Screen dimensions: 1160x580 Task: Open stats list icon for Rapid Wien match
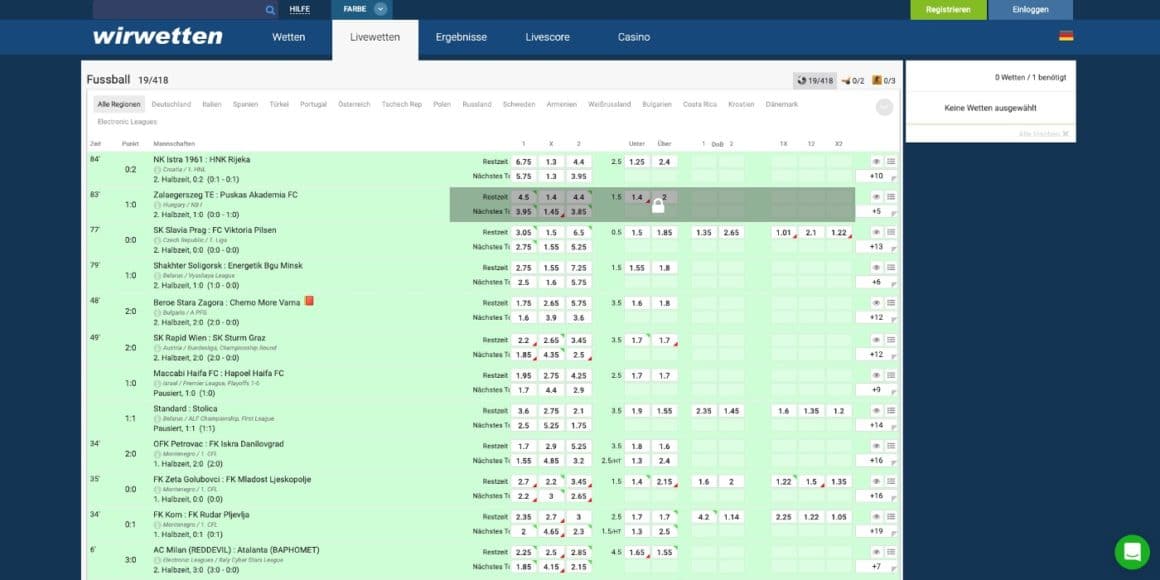(x=891, y=340)
